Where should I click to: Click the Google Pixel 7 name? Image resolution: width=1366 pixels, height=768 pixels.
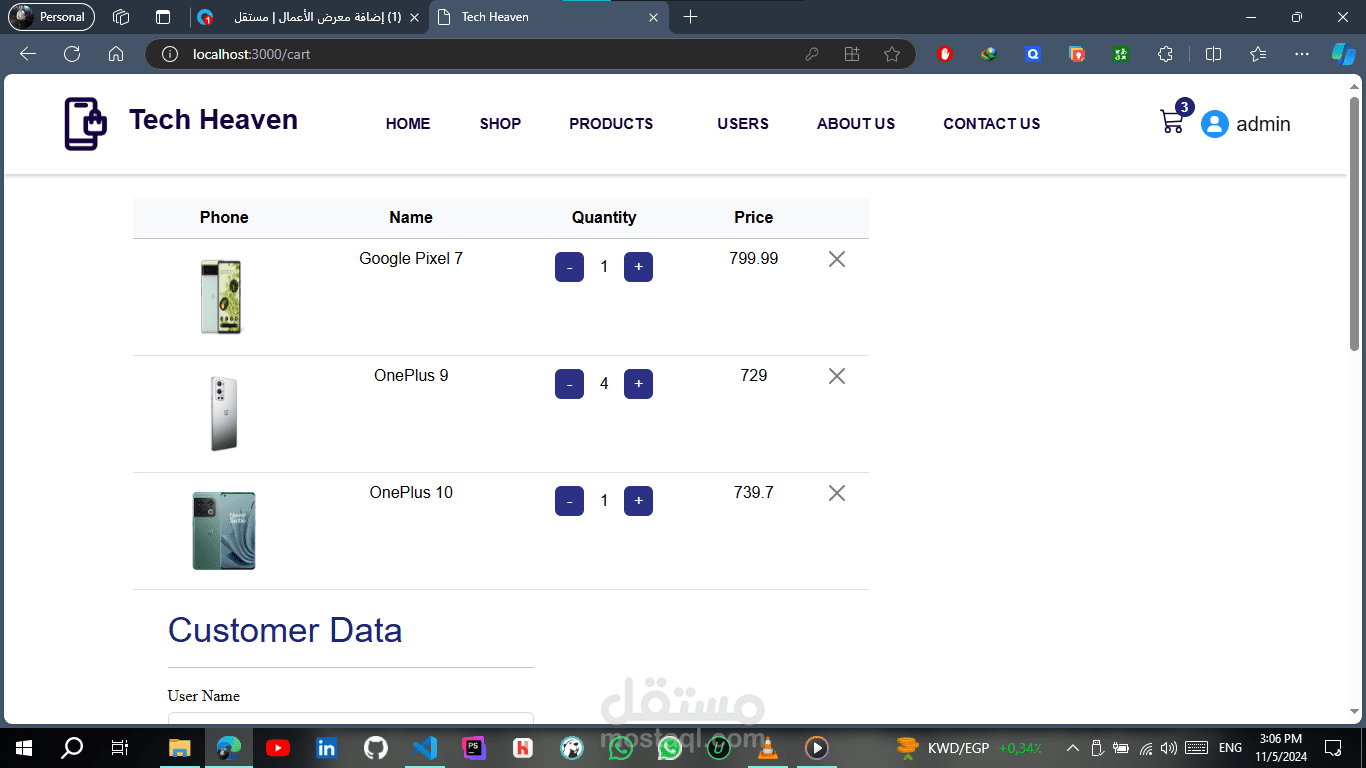click(411, 259)
